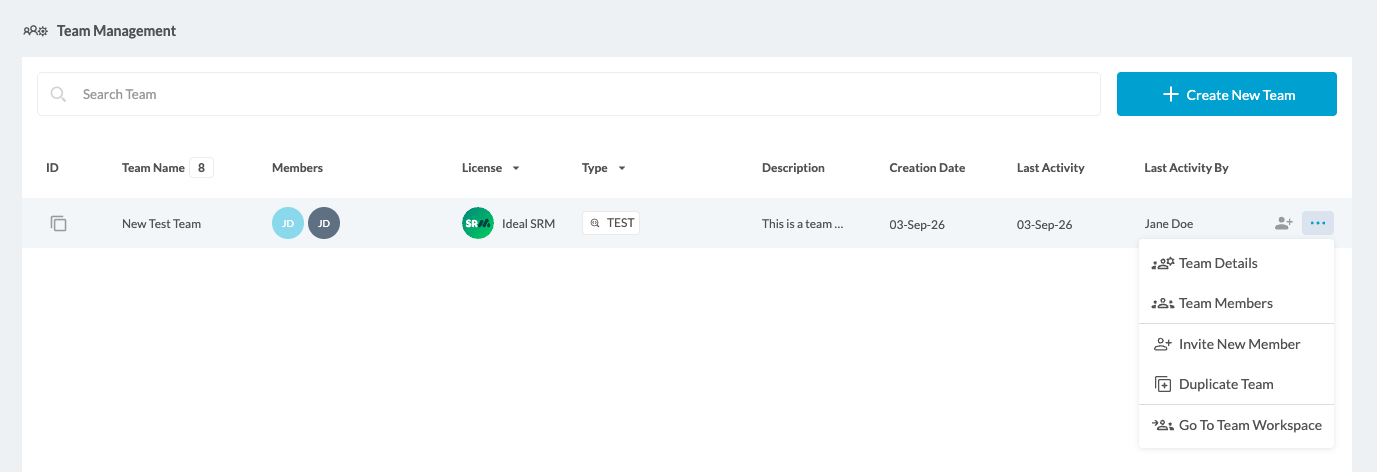
Task: Click the team count badge showing 8
Action: click(x=201, y=168)
